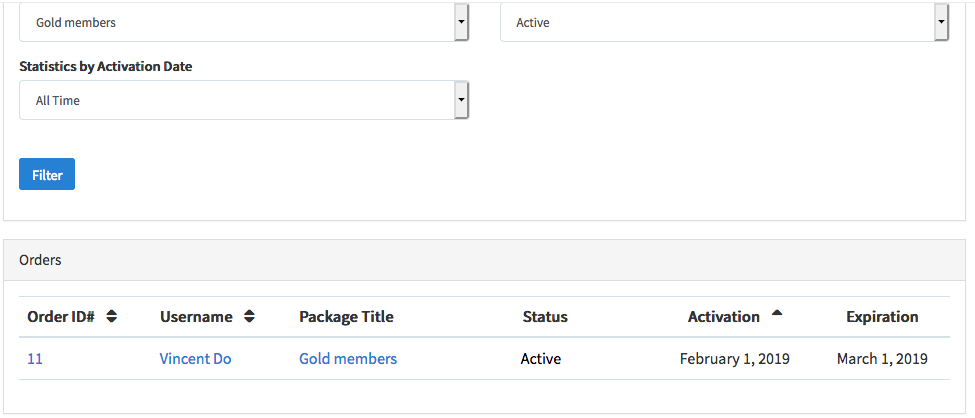Click the Orders panel heading
975x418 pixels.
(x=40, y=260)
